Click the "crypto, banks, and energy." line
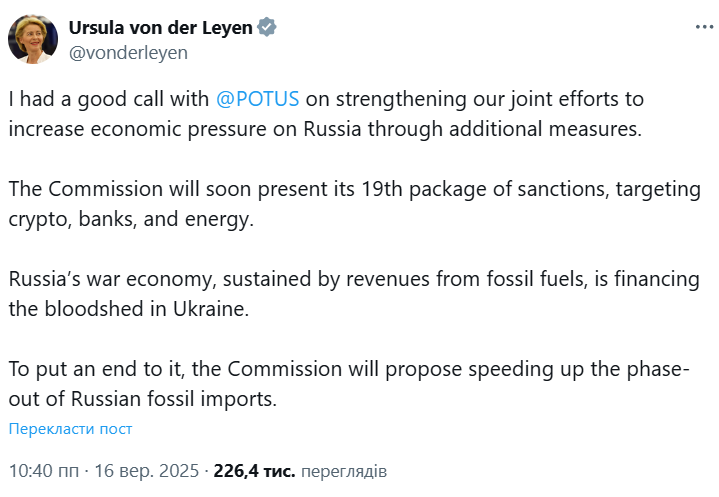Screen dimensions: 719x497 click(x=131, y=220)
